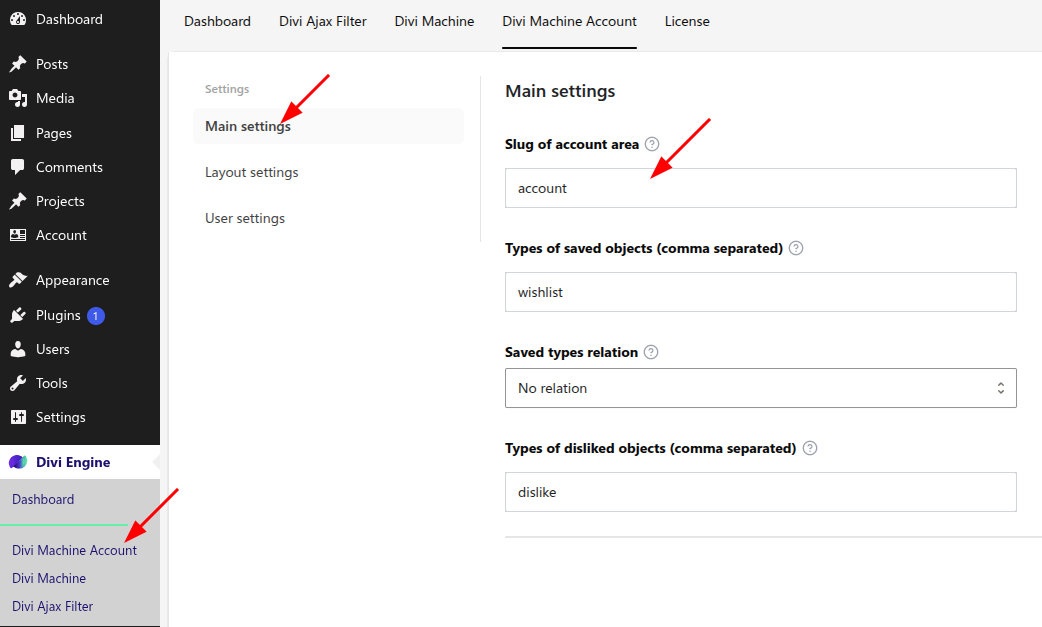Click the Divi Engine logo icon
This screenshot has width=1042, height=627.
click(x=18, y=462)
